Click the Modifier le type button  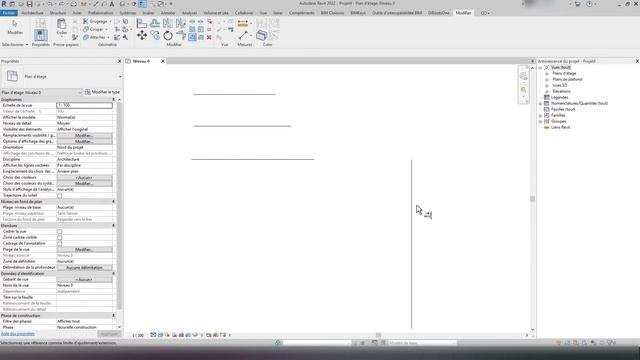pos(102,92)
